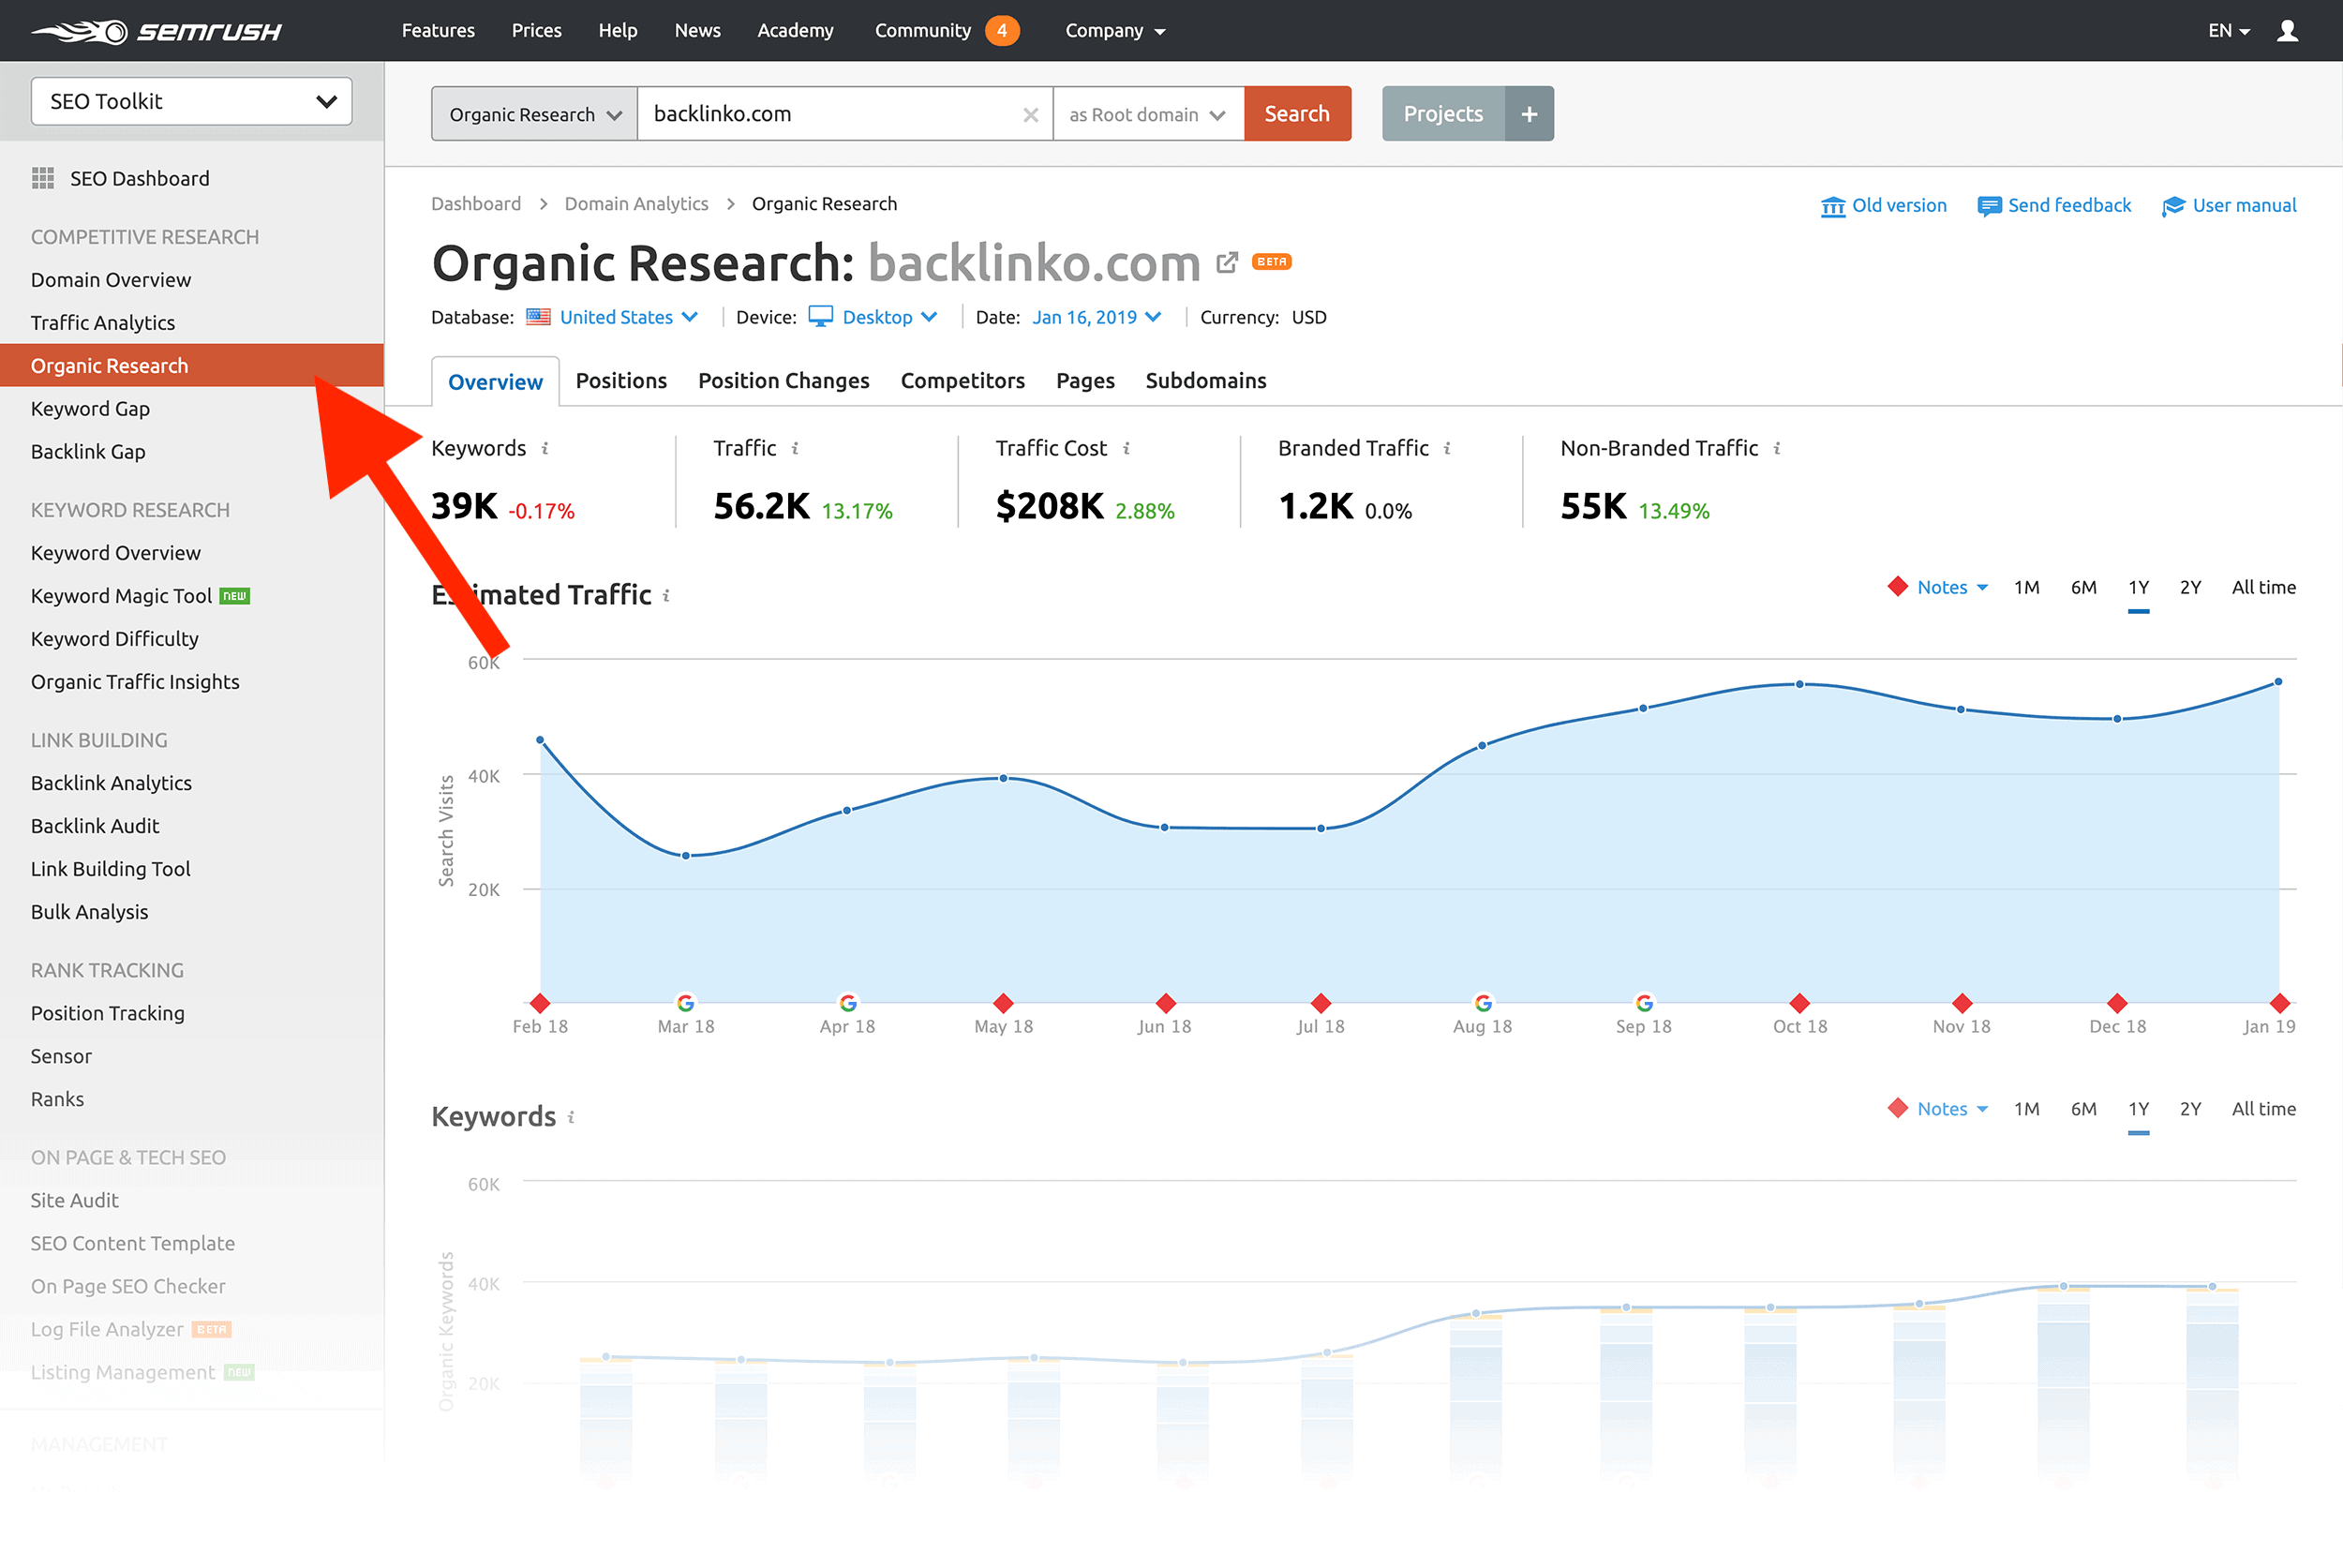Image resolution: width=2343 pixels, height=1568 pixels.
Task: Click the Keyword Gap icon
Action: pos(89,408)
